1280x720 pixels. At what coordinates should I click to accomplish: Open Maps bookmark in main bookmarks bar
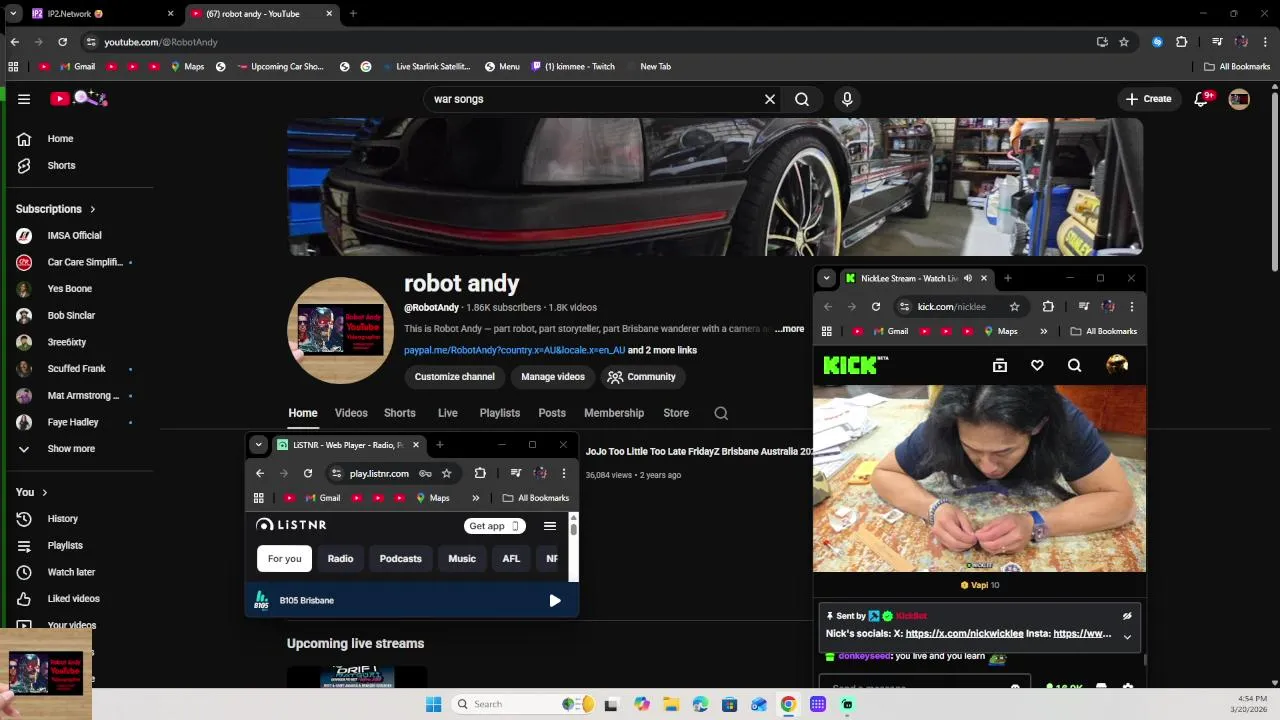(187, 67)
